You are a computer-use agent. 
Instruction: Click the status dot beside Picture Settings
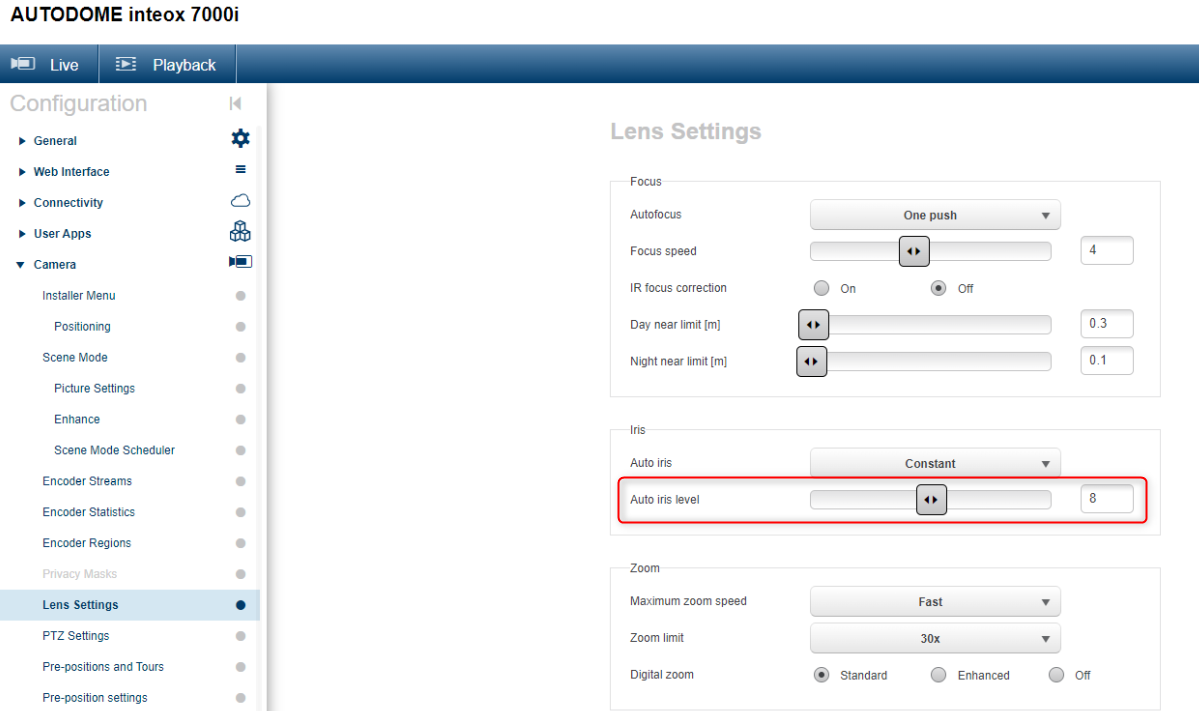pyautogui.click(x=240, y=388)
